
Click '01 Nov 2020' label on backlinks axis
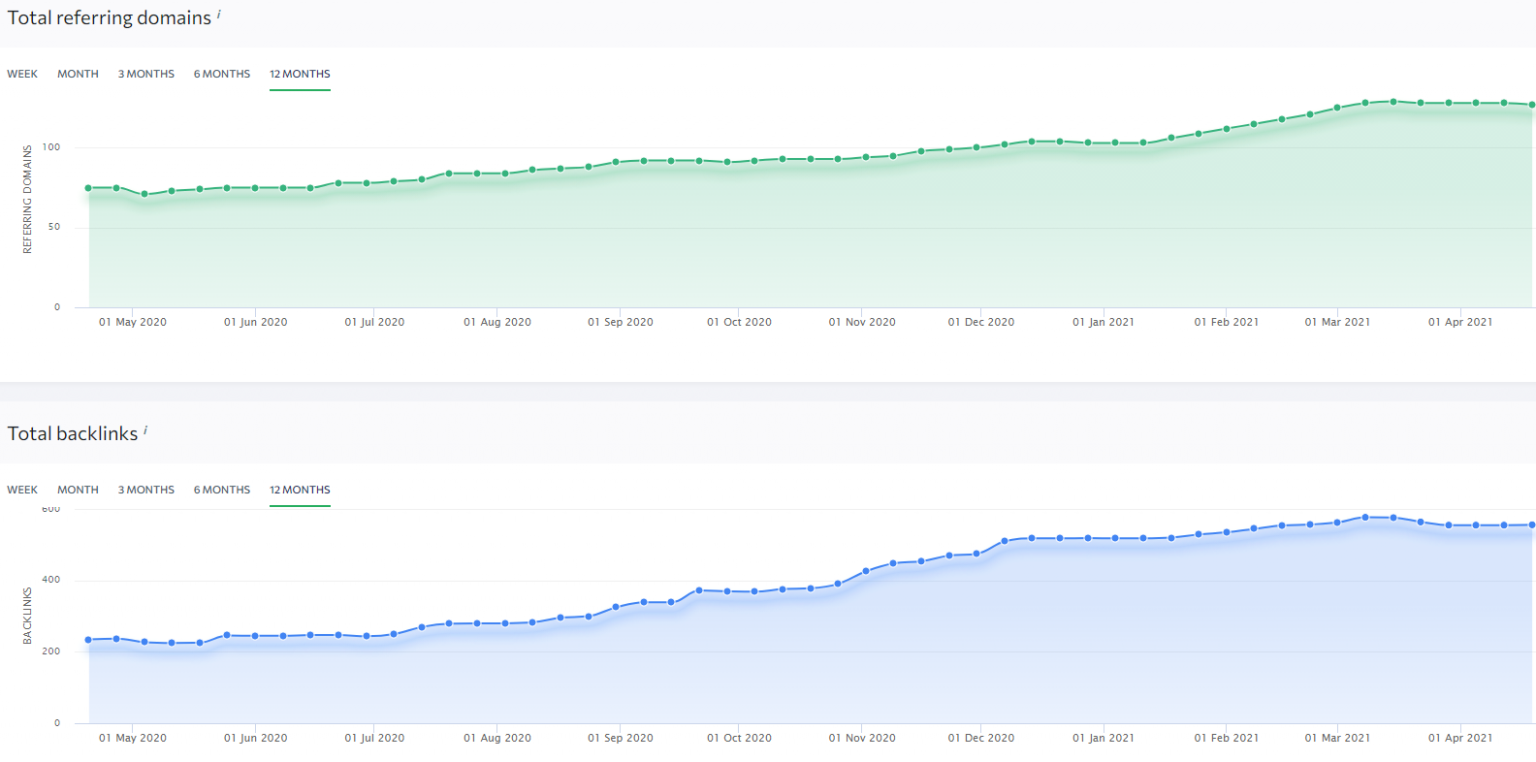point(862,738)
